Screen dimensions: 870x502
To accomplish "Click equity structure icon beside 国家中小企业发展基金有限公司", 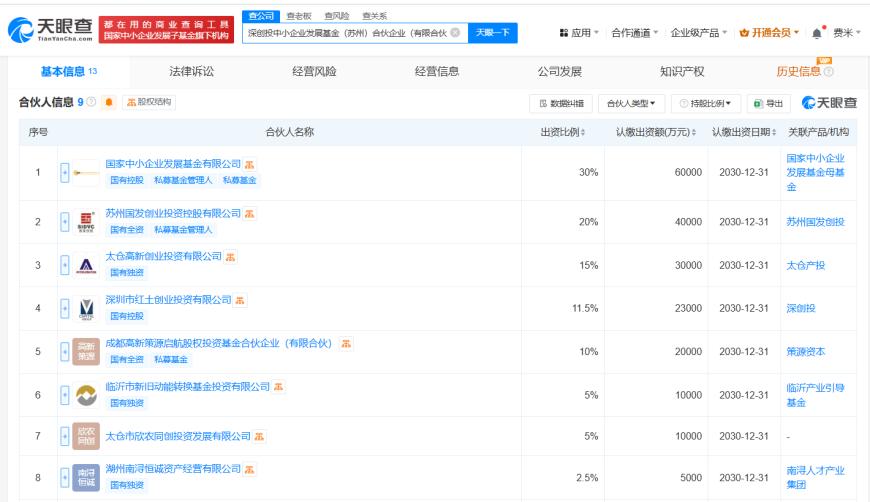I will coord(250,164).
